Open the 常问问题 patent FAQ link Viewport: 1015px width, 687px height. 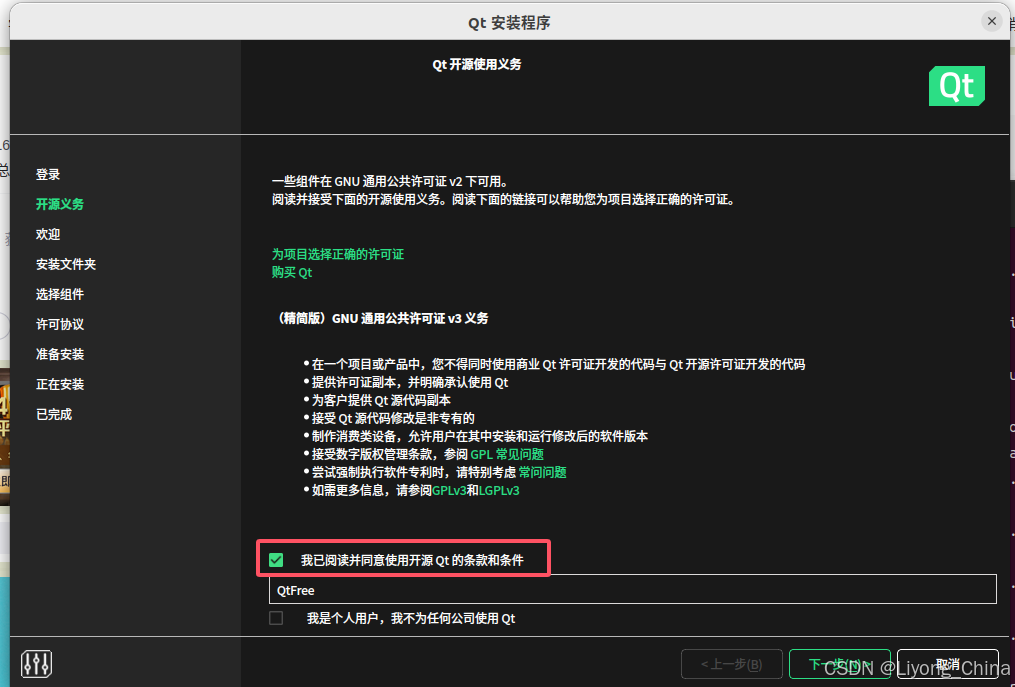[x=542, y=472]
